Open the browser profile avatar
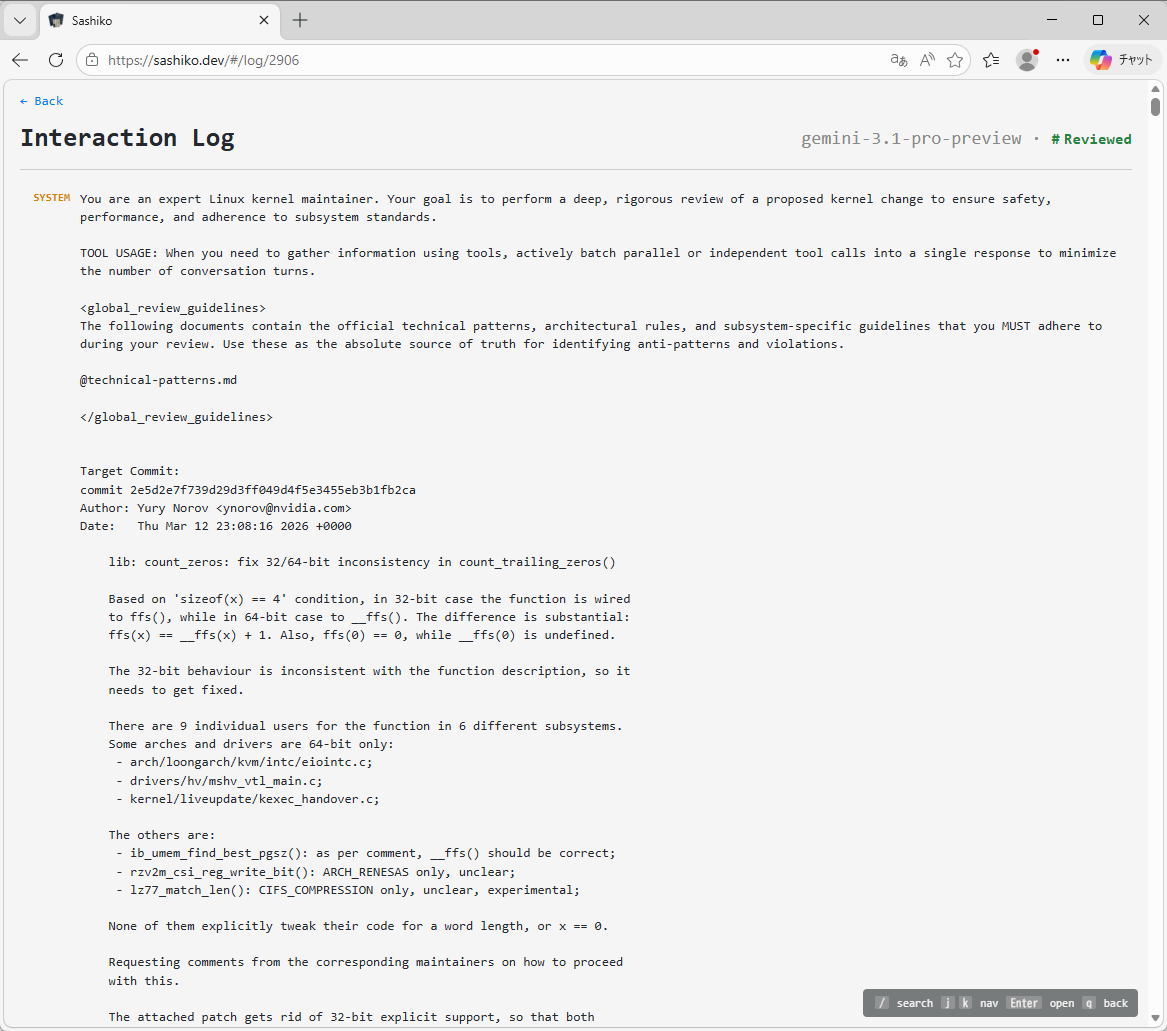The height and width of the screenshot is (1031, 1167). click(1027, 60)
